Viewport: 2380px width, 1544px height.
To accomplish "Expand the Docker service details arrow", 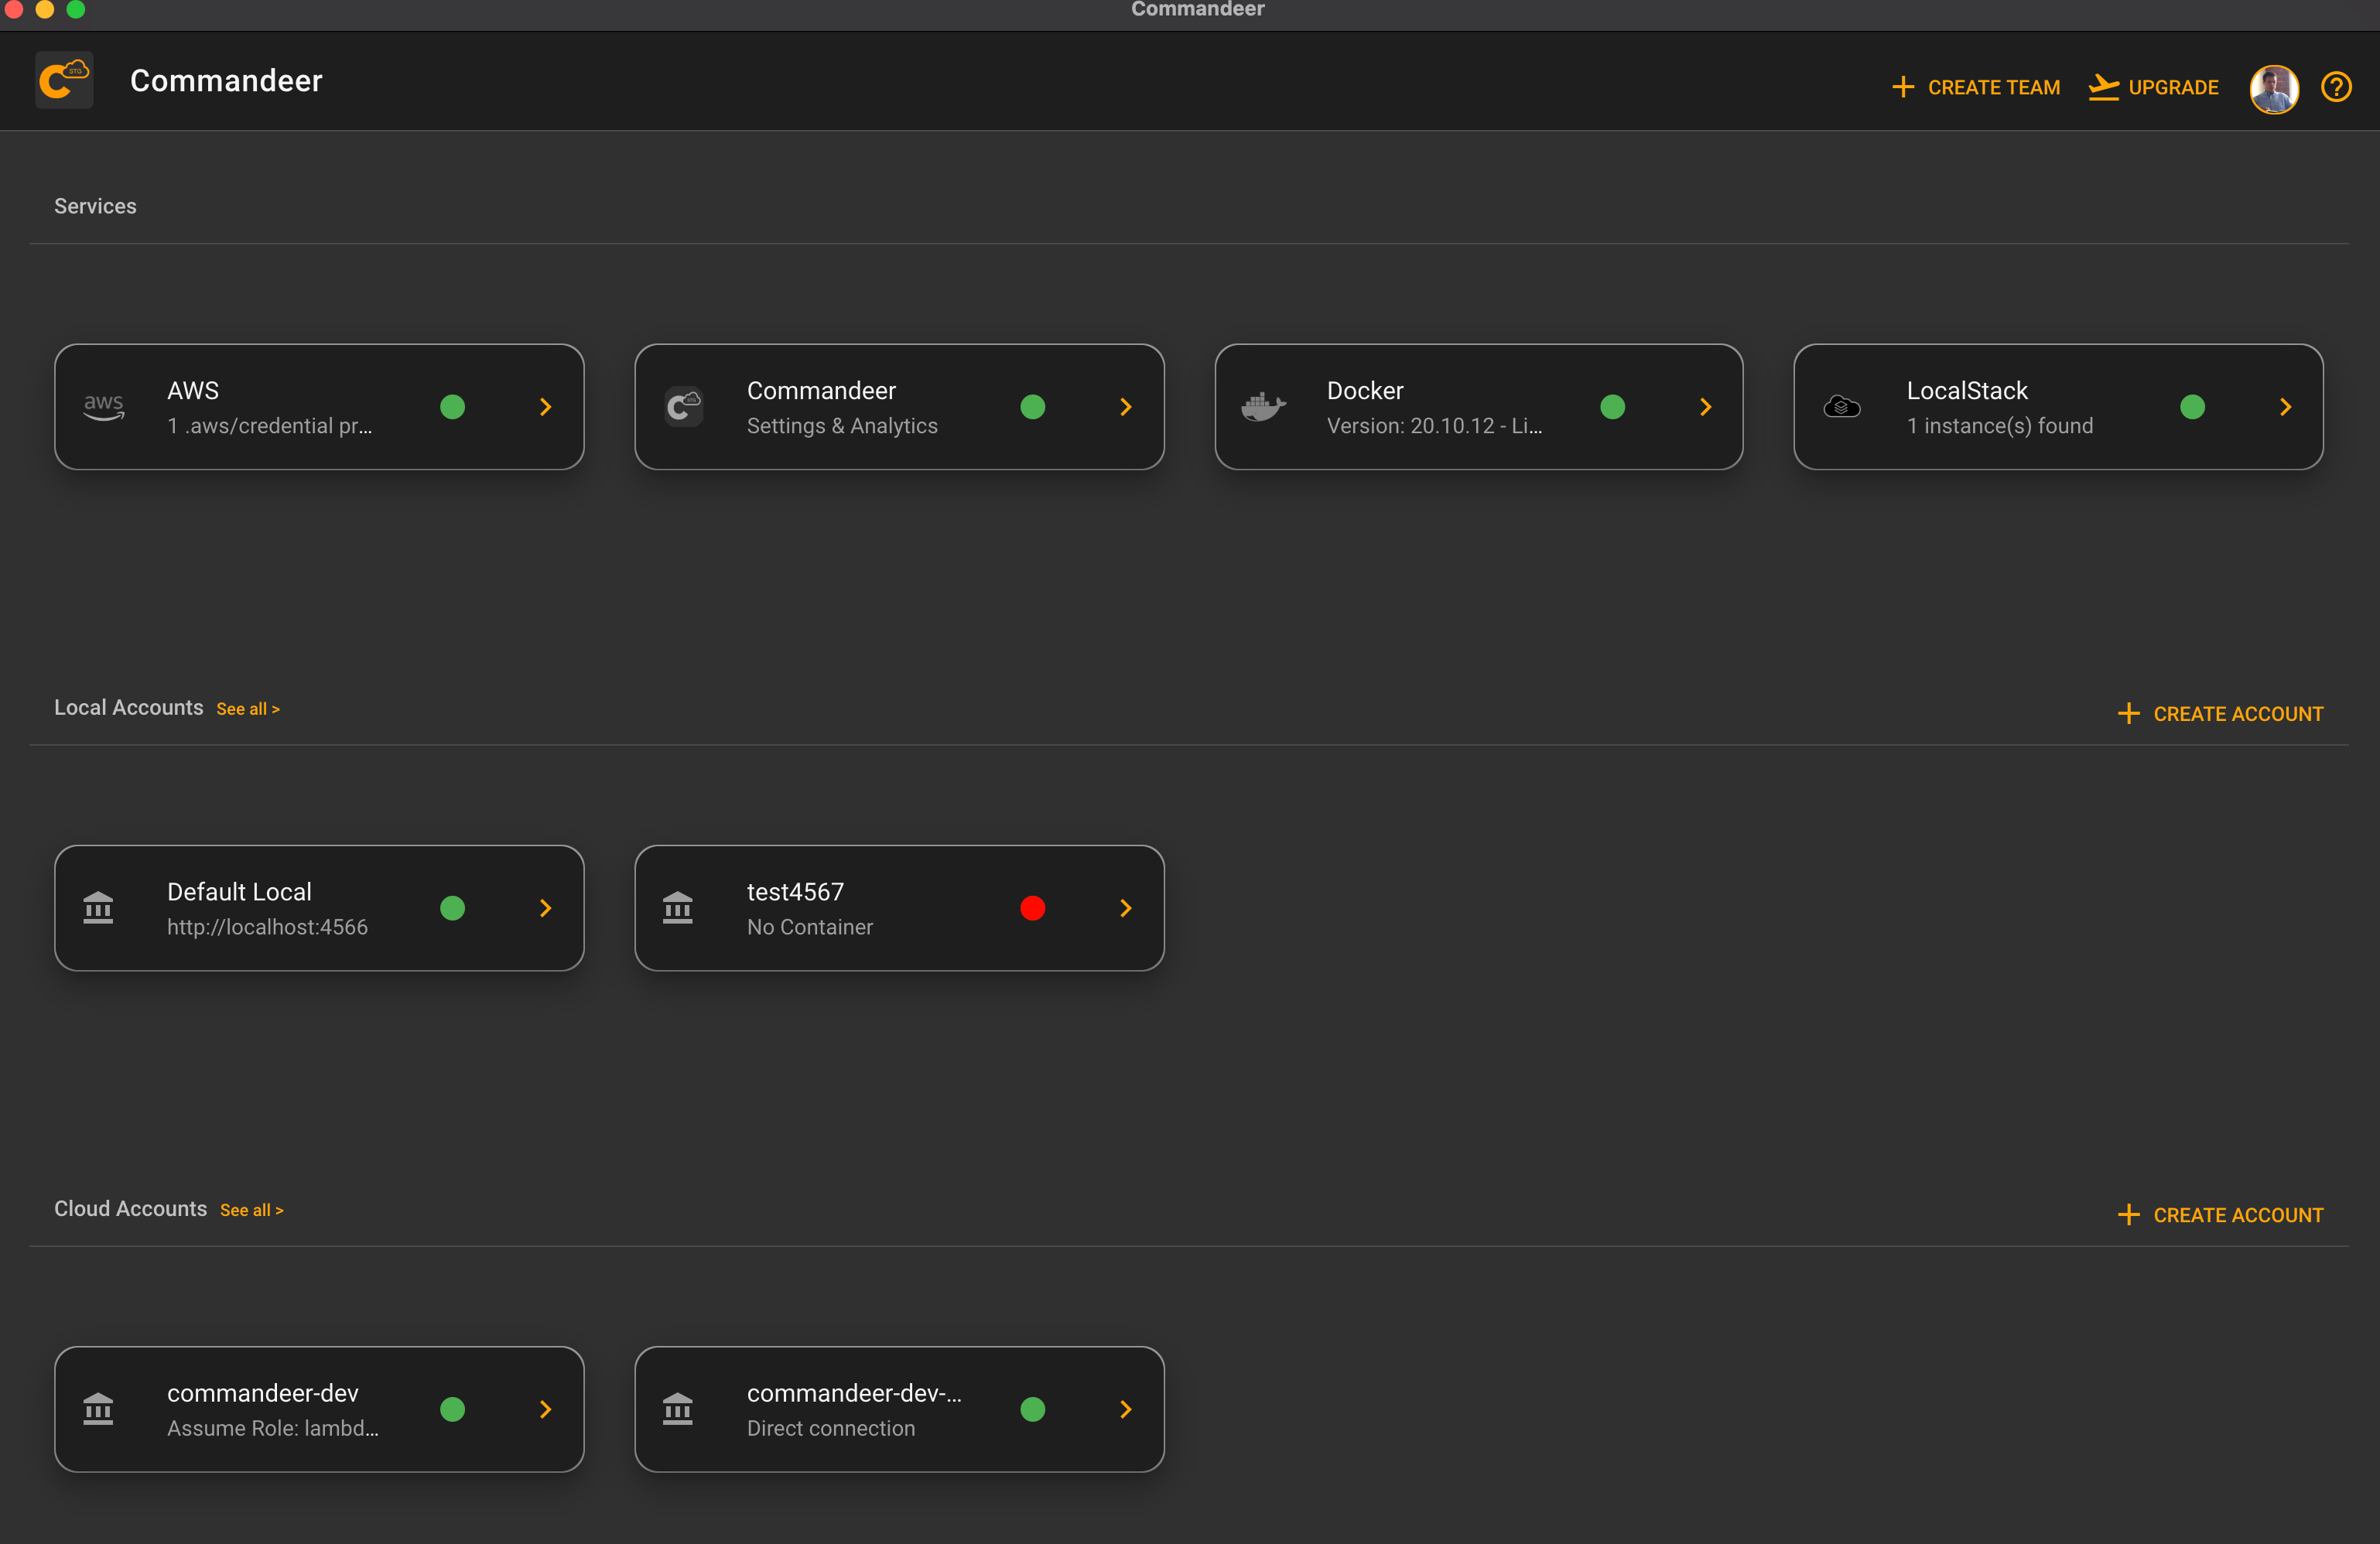I will click(1707, 406).
